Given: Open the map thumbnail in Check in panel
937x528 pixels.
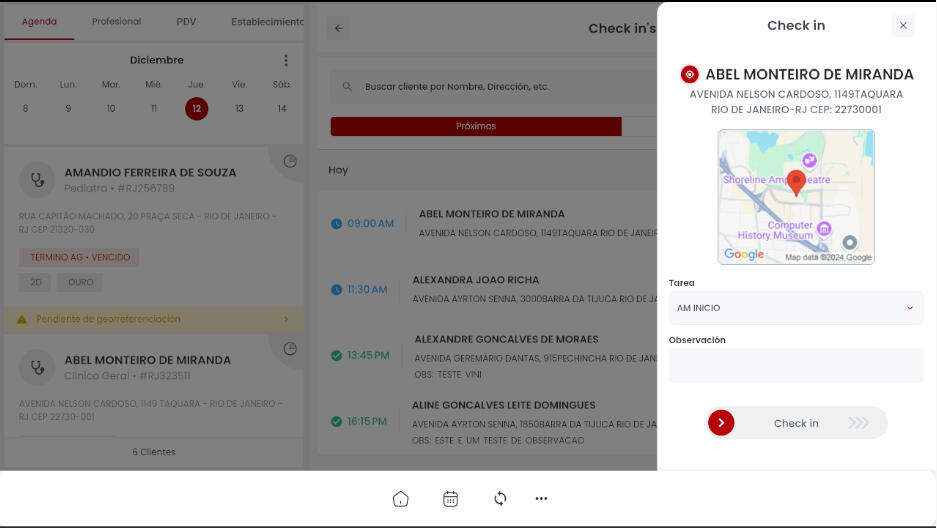Looking at the screenshot, I should 796,197.
